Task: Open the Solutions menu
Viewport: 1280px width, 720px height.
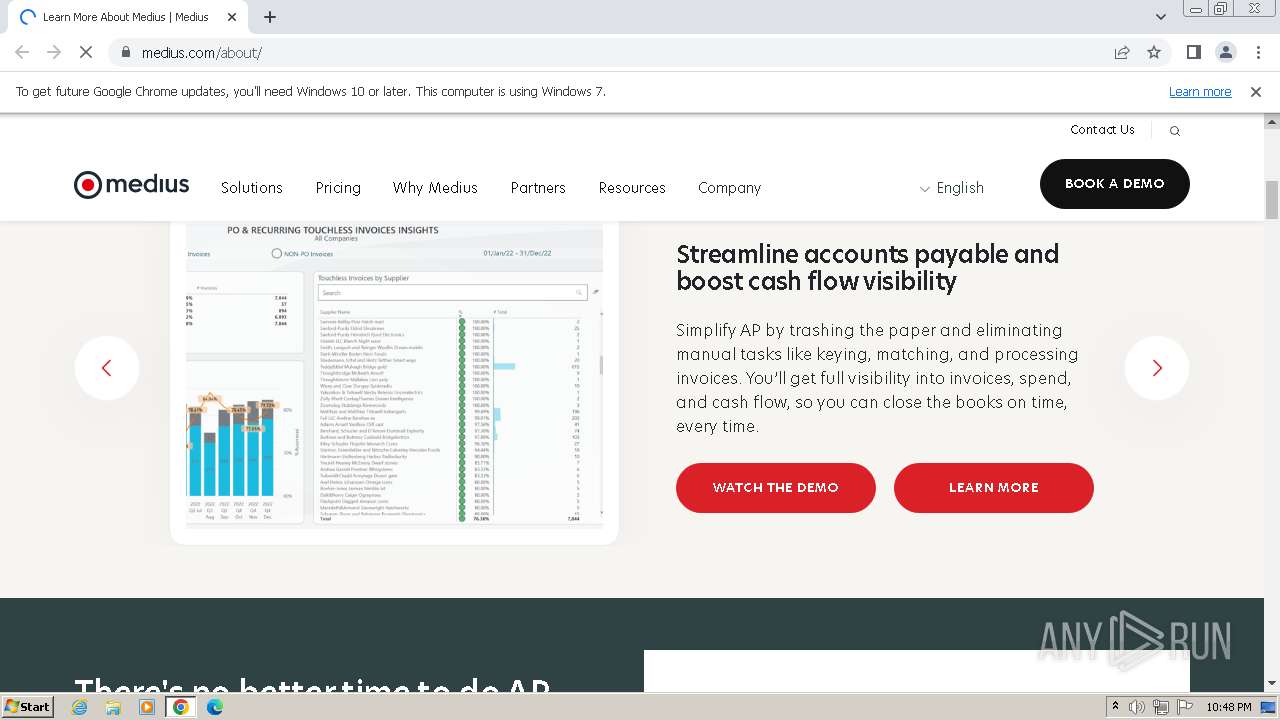Action: 252,188
